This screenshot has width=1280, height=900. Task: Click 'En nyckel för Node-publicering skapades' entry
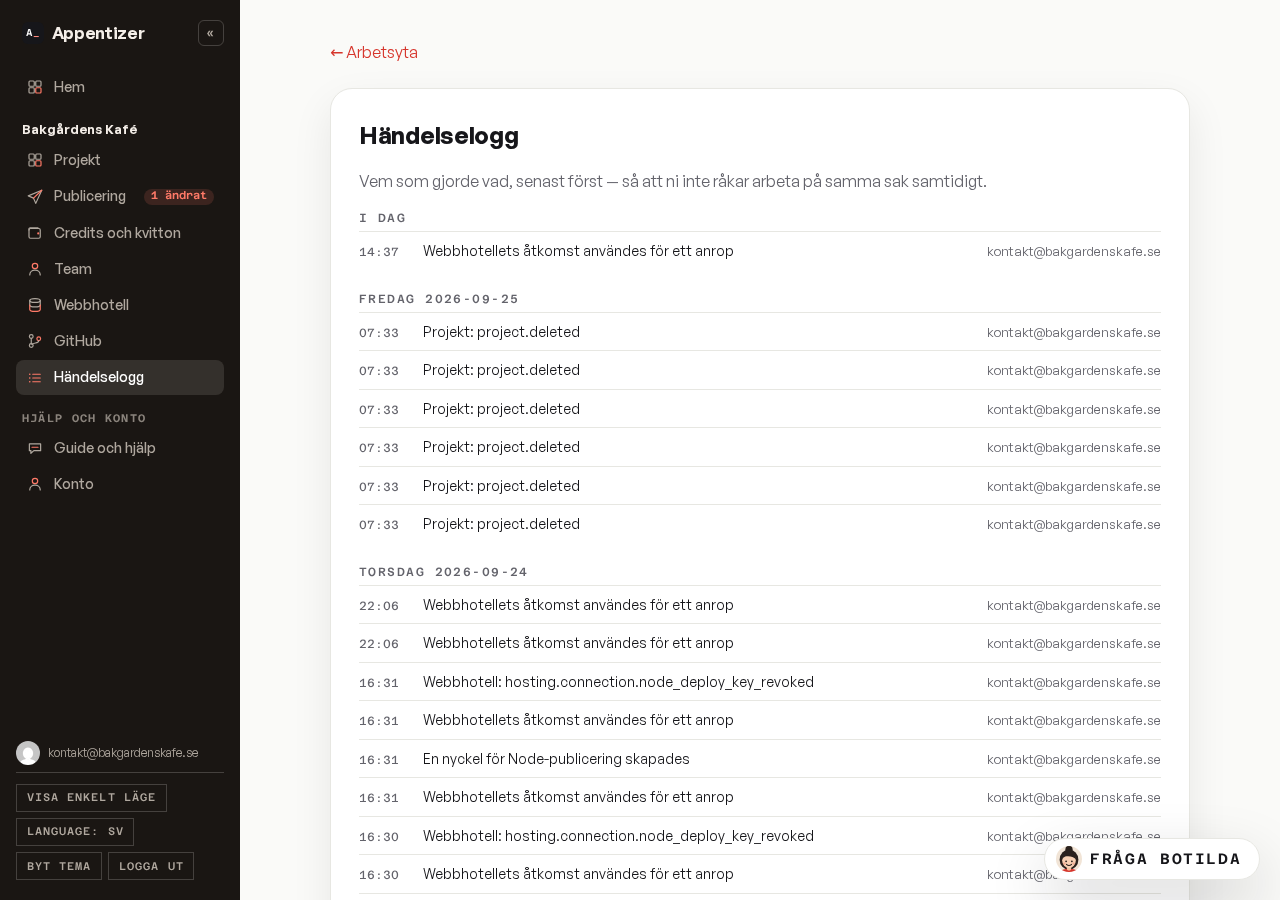coord(760,759)
